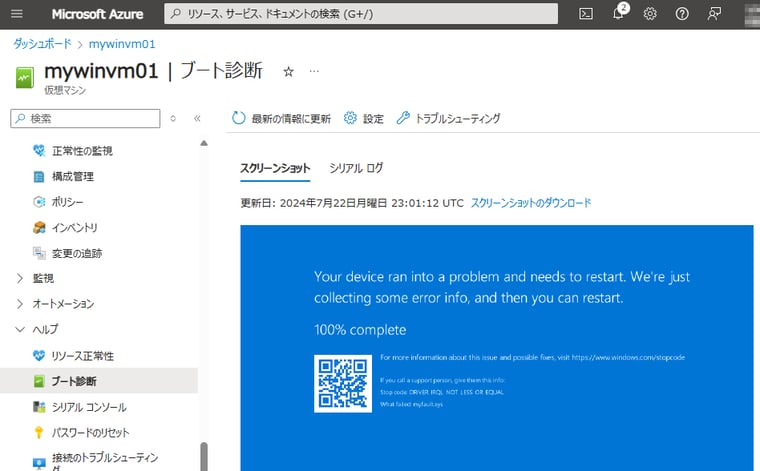760x471 pixels.
Task: Click the QR code in boot screenshot
Action: coord(343,383)
